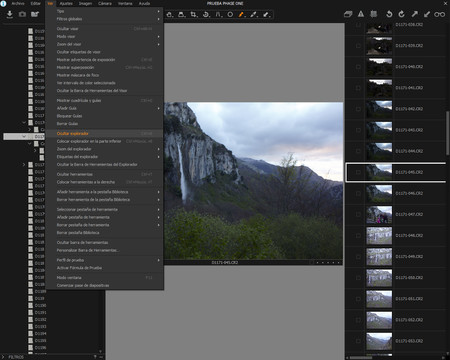Open Zoom del explorador submenu

coord(105,149)
